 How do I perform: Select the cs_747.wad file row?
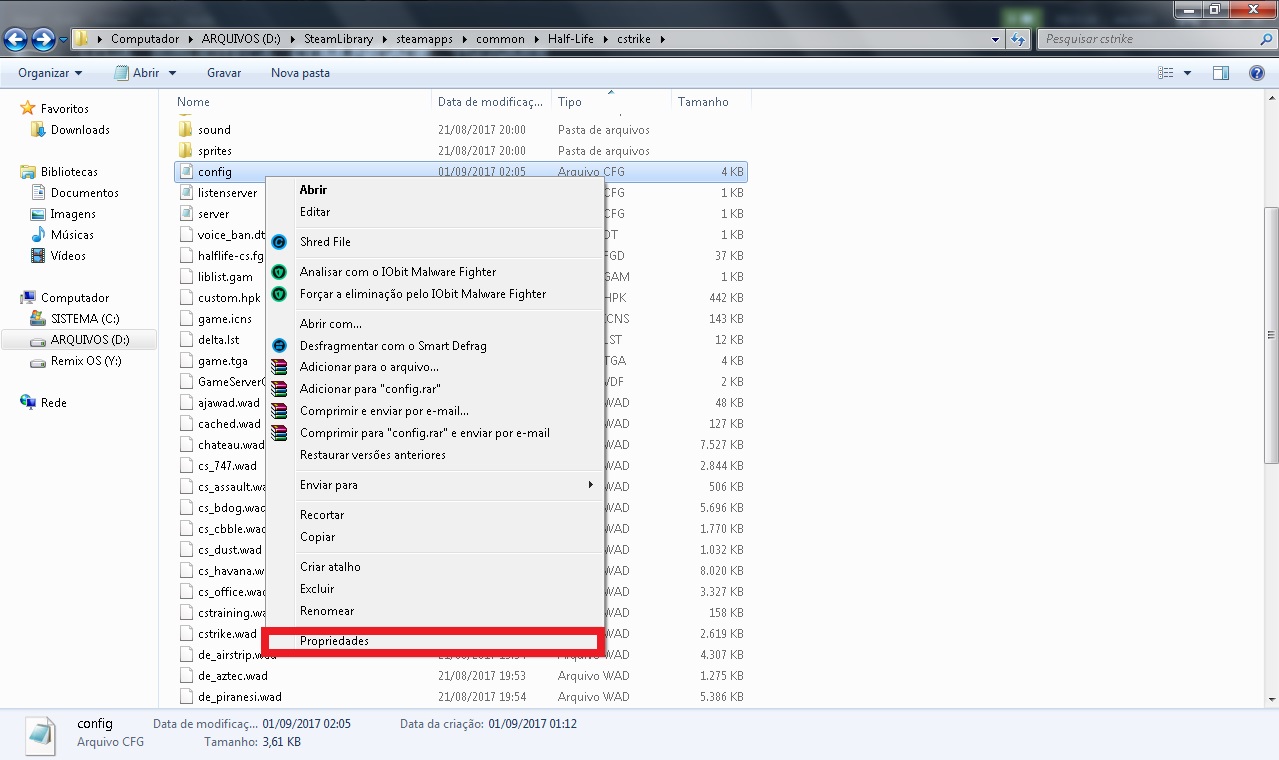coord(460,466)
